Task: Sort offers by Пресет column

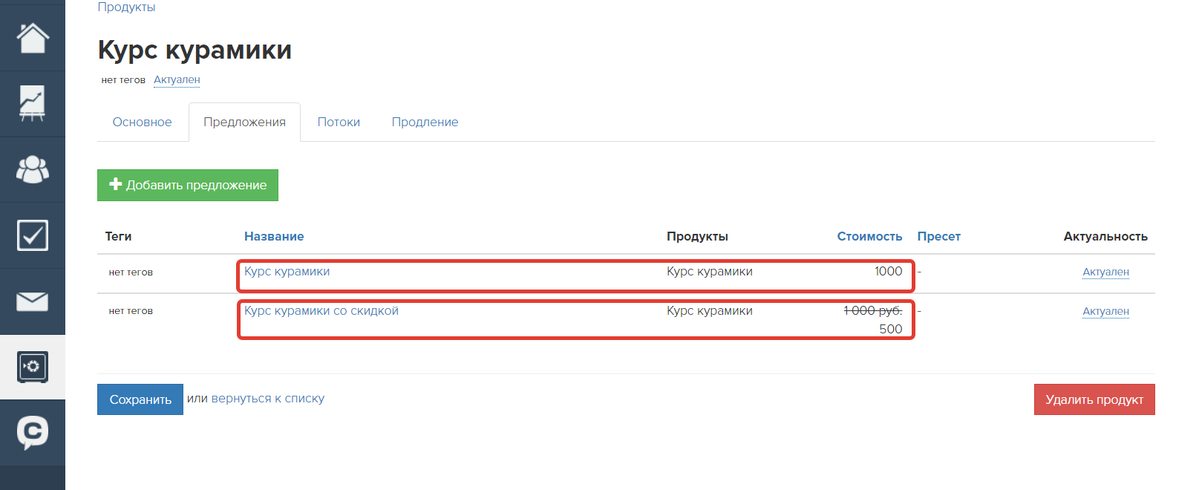Action: 939,237
